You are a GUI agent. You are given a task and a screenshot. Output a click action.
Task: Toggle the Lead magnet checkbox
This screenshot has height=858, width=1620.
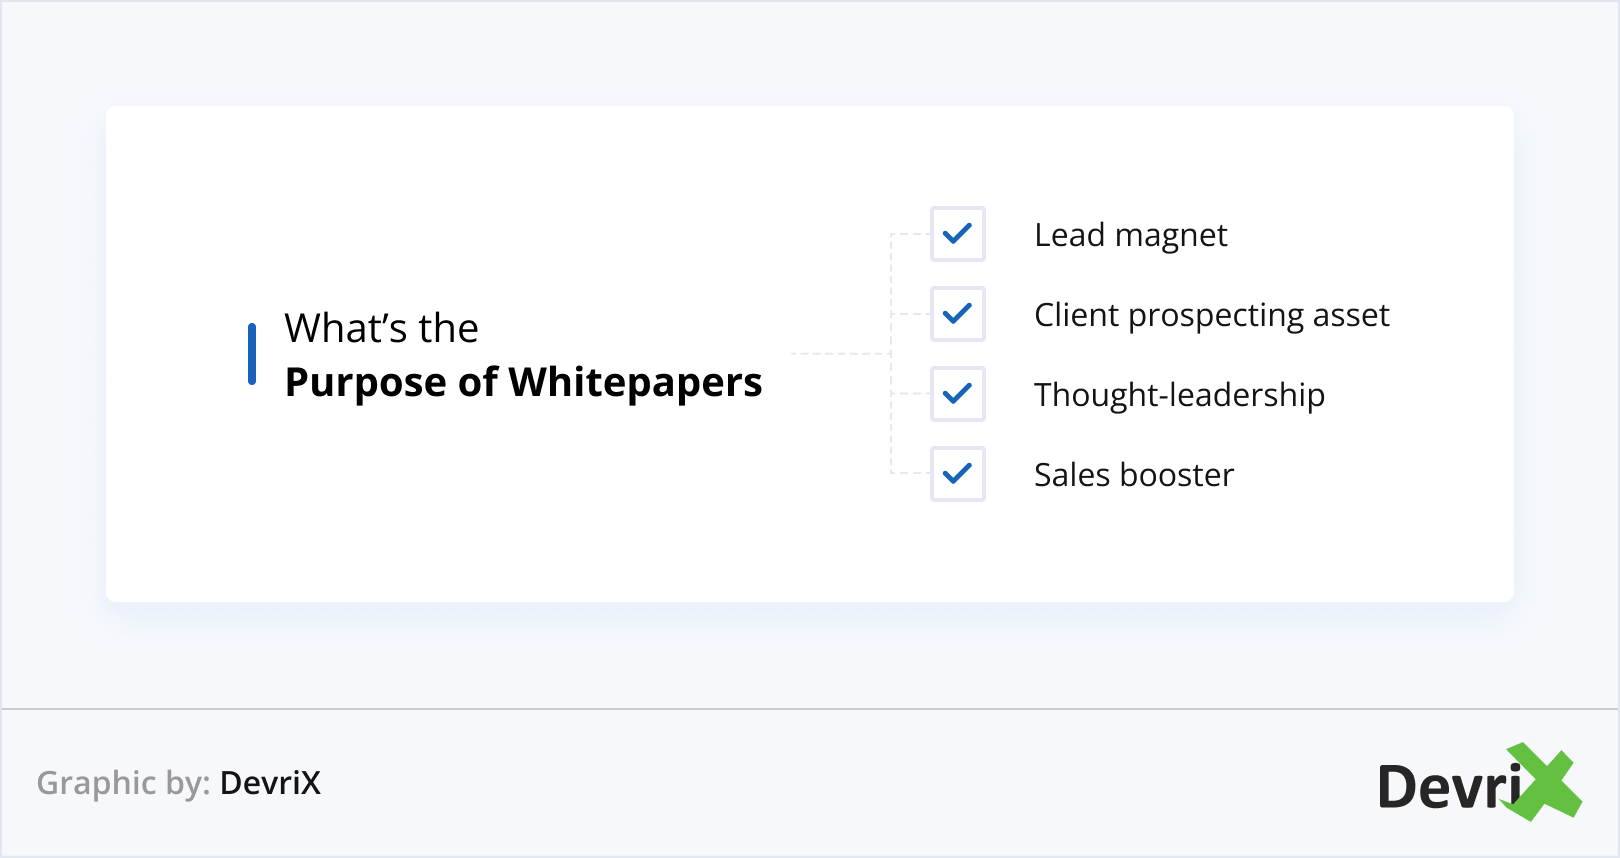point(957,234)
